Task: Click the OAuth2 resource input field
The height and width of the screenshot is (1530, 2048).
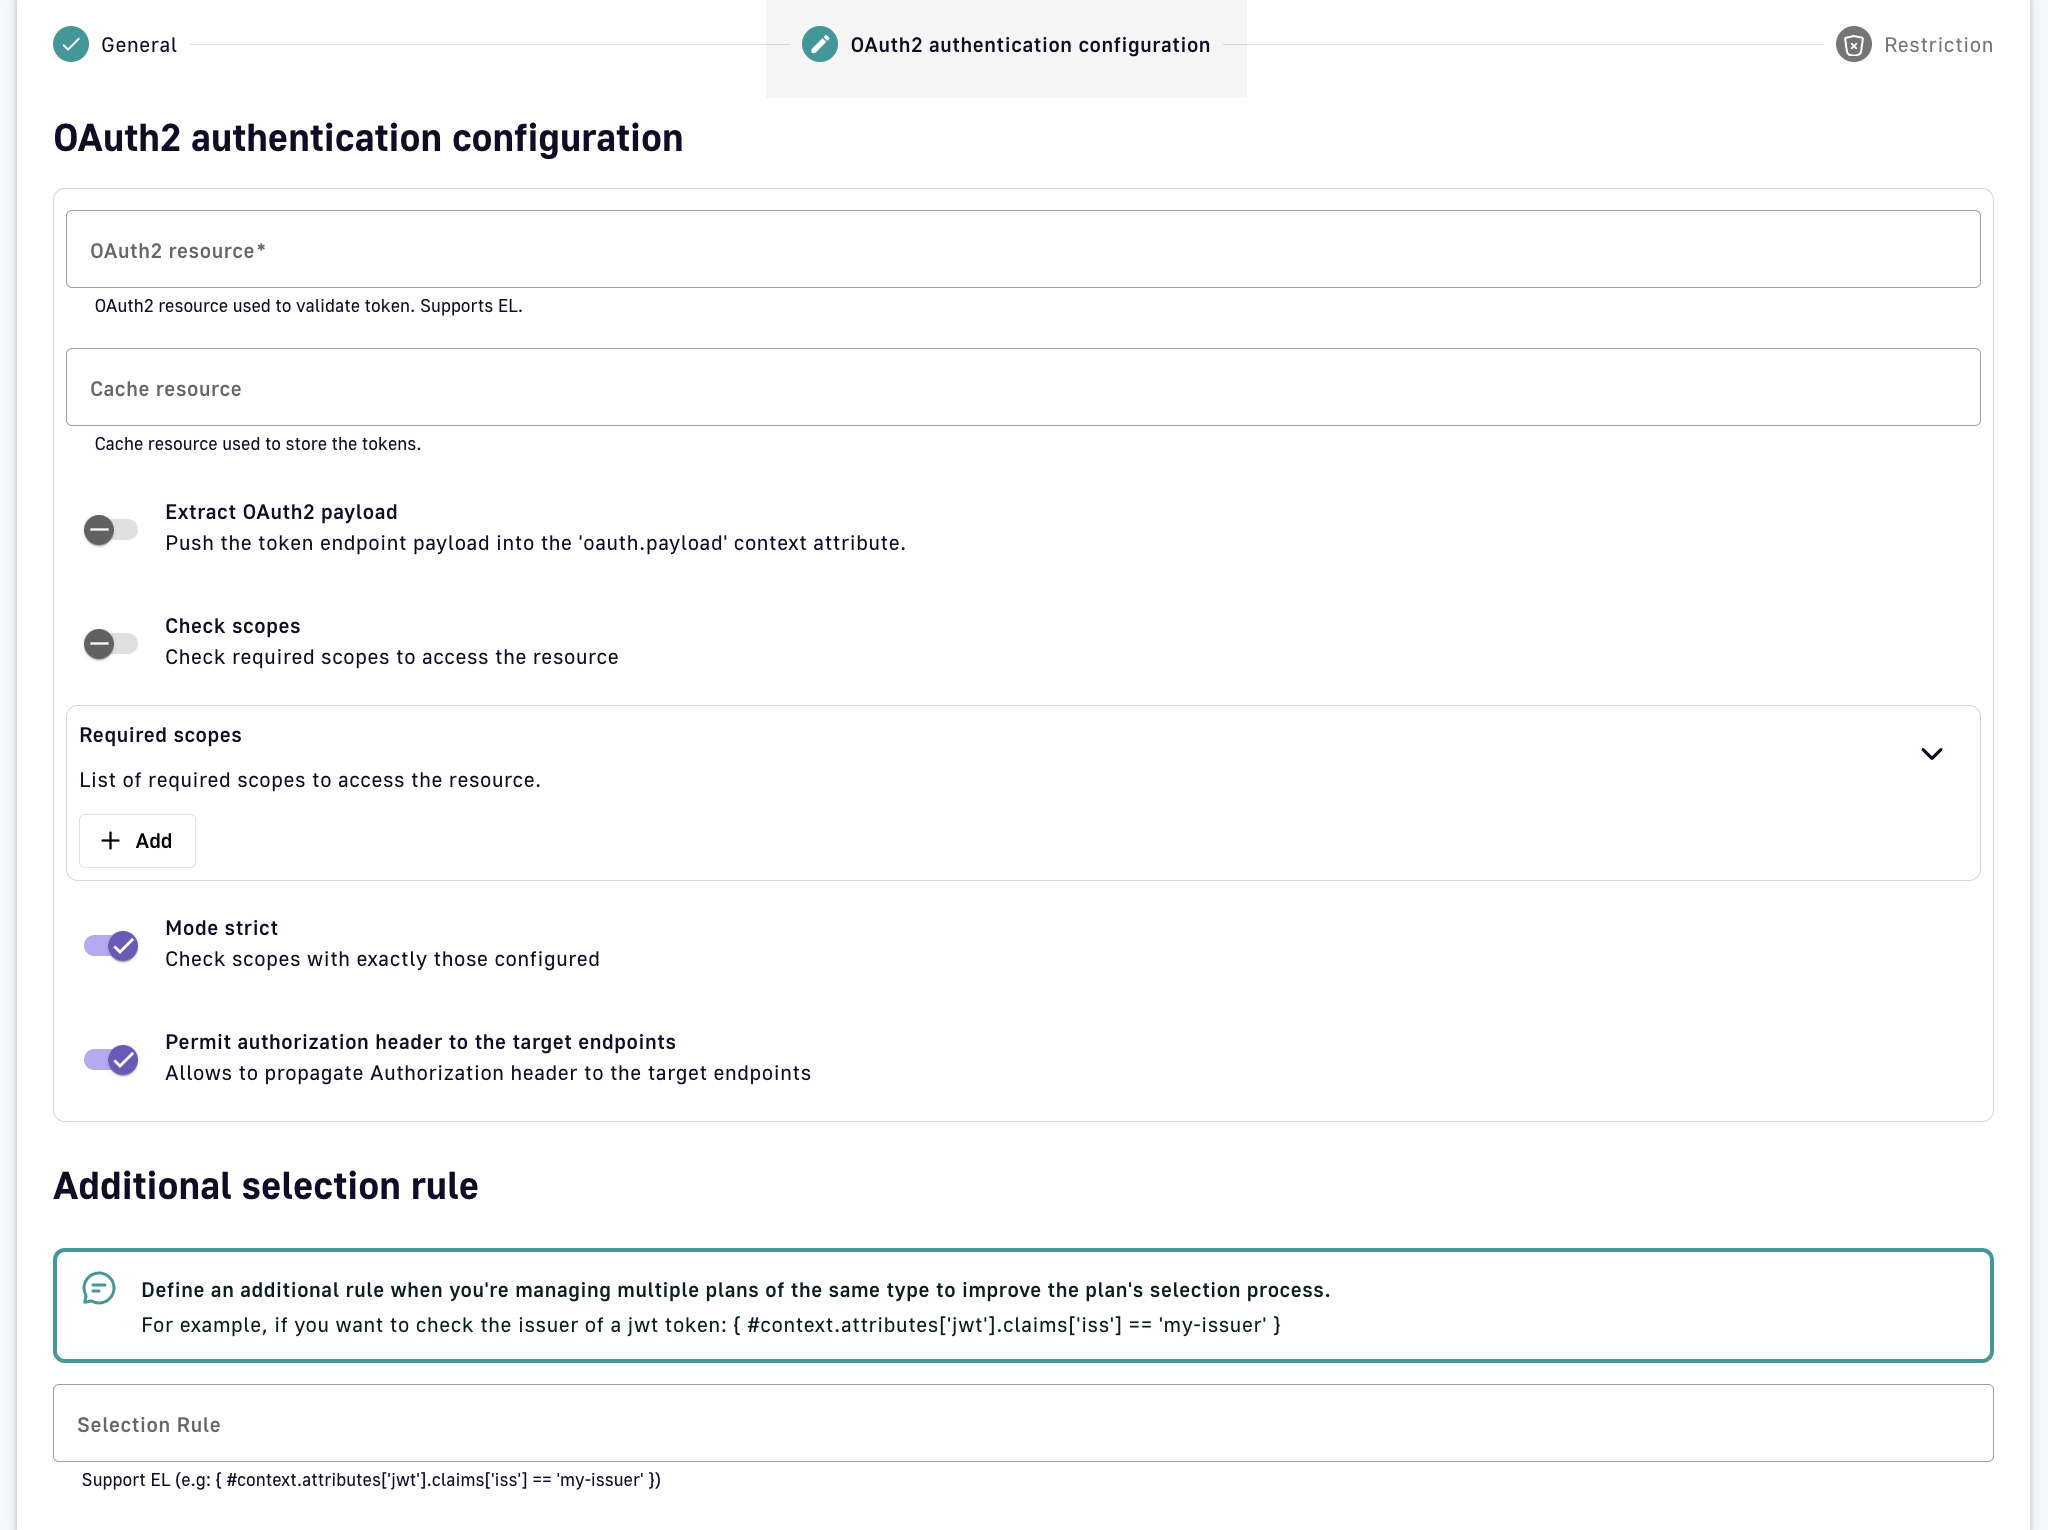Action: 1024,249
